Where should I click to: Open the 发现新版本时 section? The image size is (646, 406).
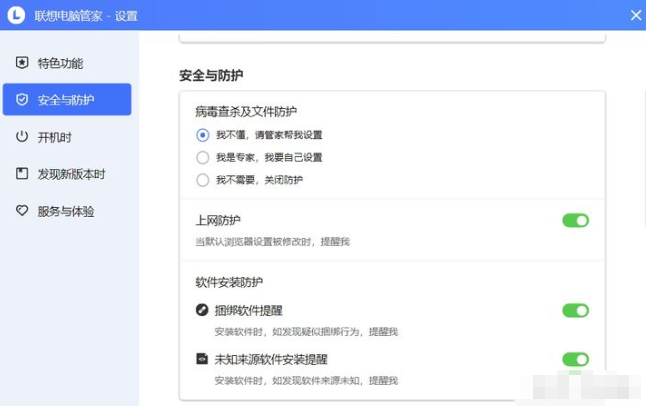point(67,174)
